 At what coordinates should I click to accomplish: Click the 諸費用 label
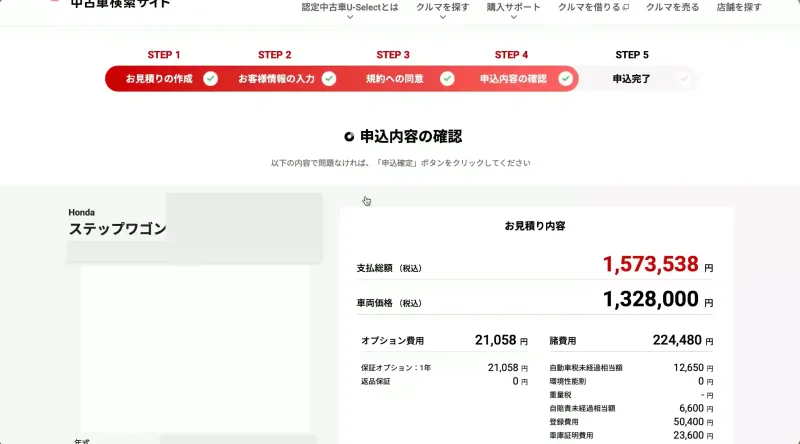pos(563,340)
